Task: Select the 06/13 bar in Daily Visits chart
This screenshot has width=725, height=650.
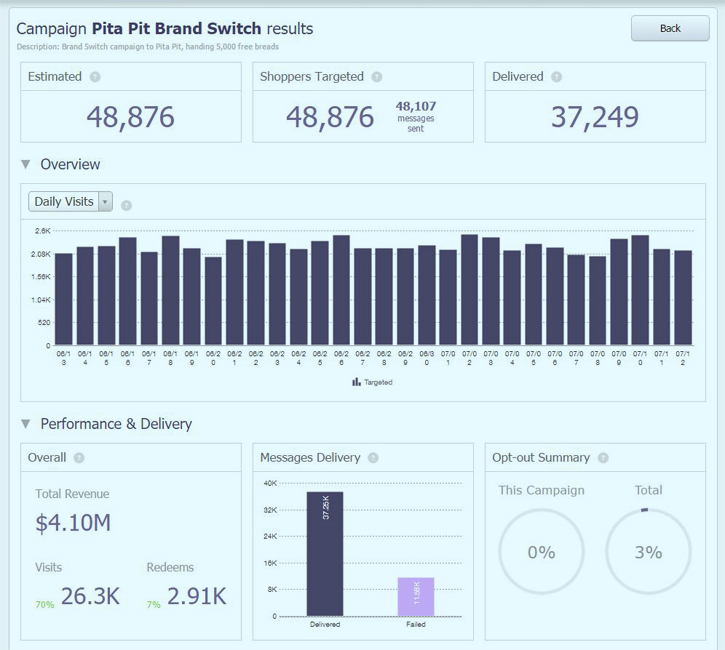Action: tap(64, 299)
